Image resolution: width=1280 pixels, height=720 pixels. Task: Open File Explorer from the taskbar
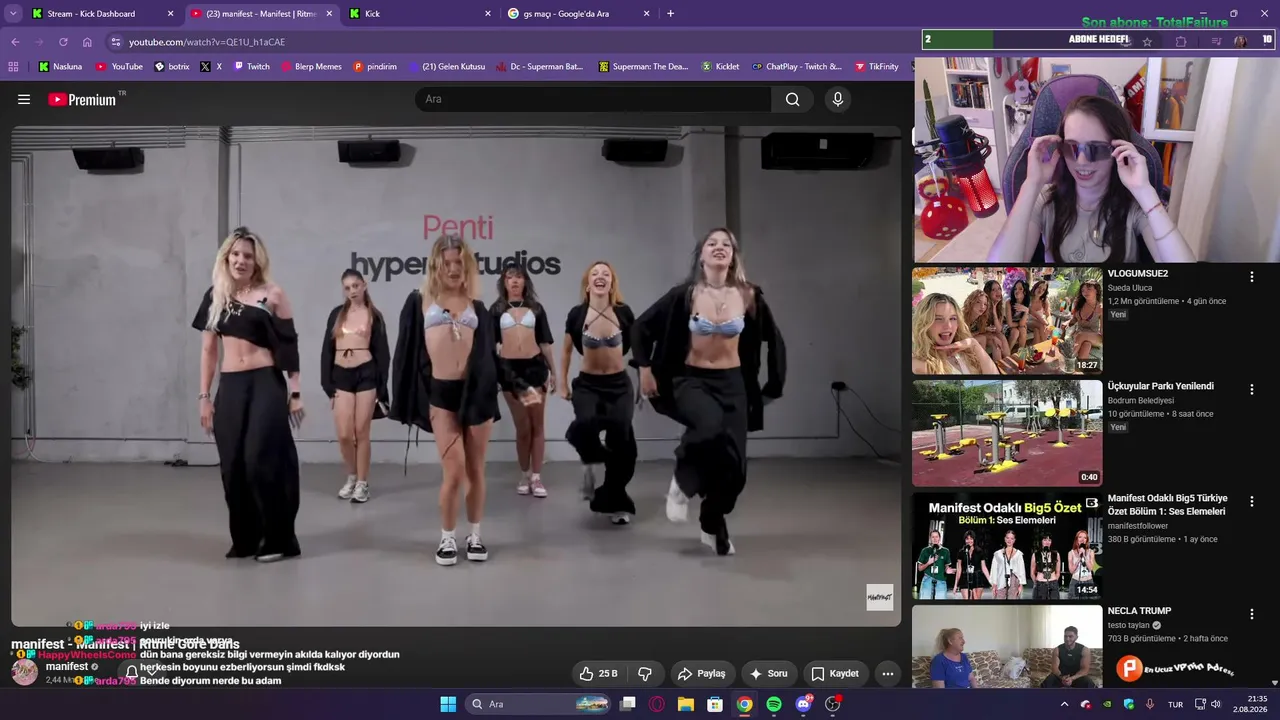(x=686, y=704)
